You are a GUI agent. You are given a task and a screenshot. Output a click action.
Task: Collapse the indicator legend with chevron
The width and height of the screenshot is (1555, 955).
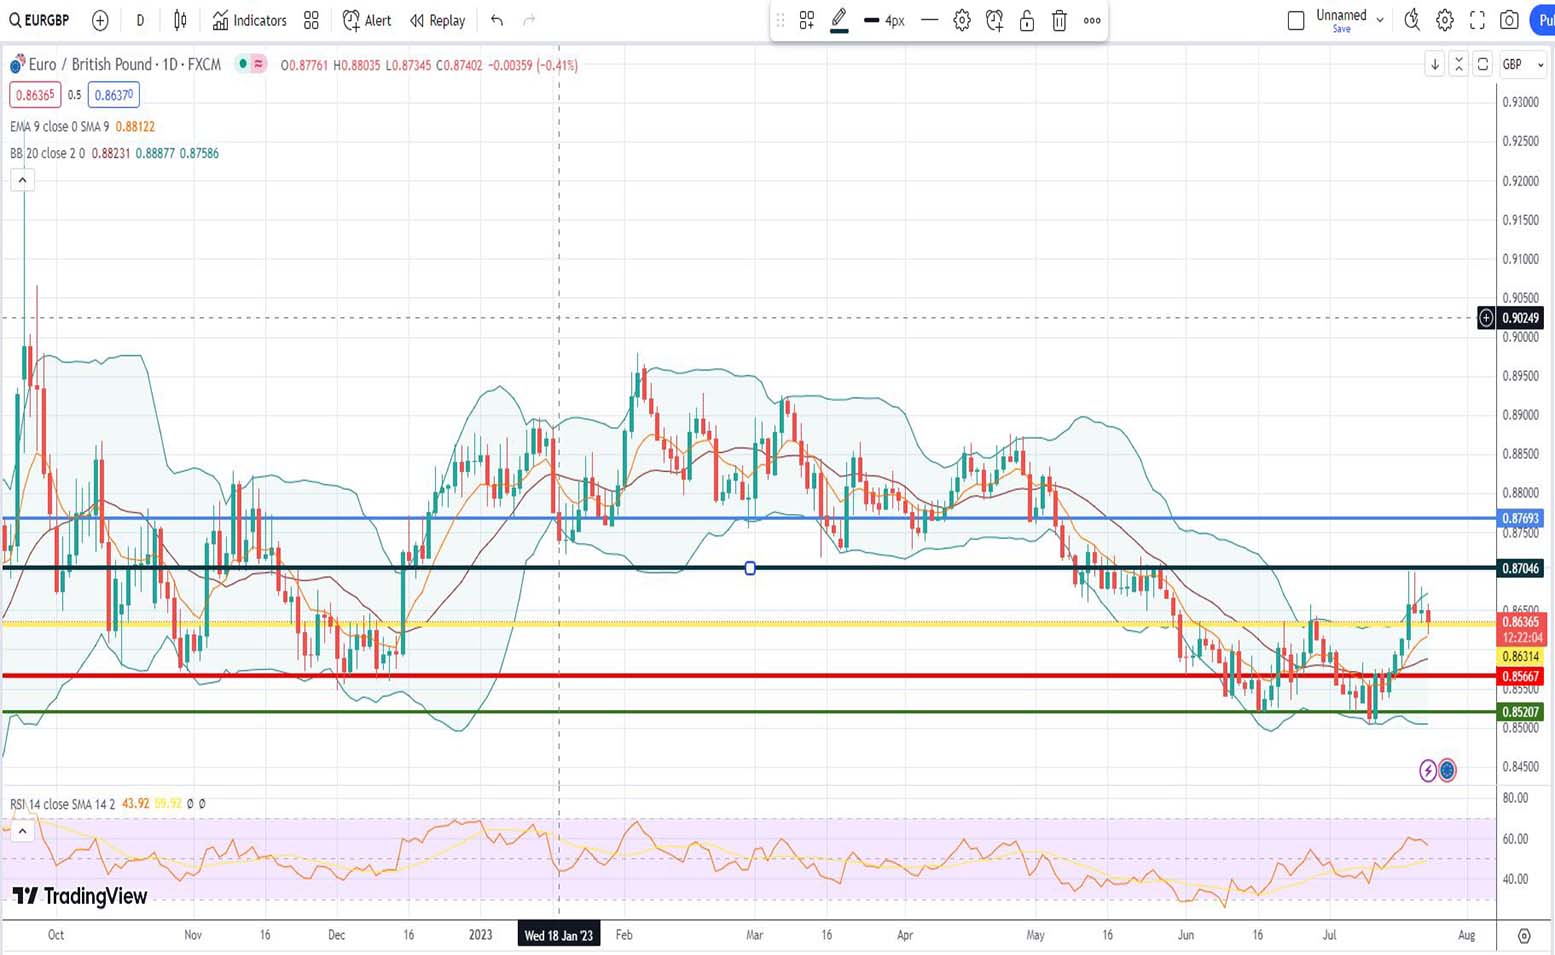(x=22, y=180)
